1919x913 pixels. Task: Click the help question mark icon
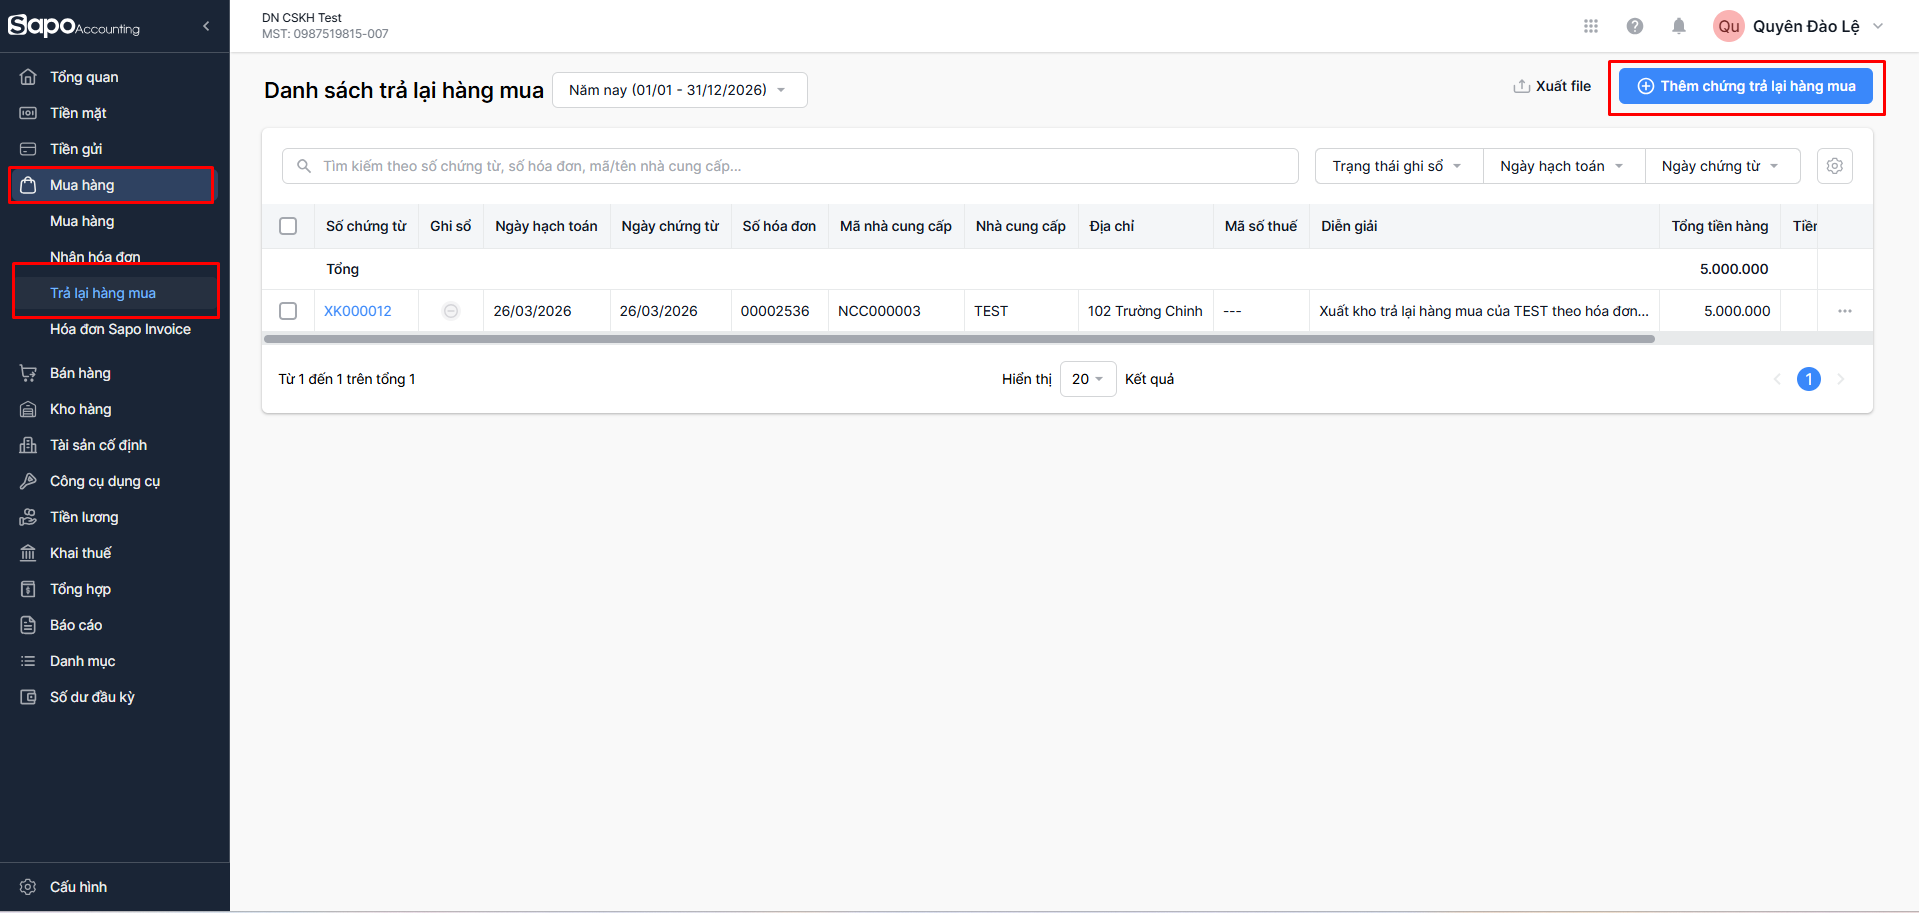1635,26
